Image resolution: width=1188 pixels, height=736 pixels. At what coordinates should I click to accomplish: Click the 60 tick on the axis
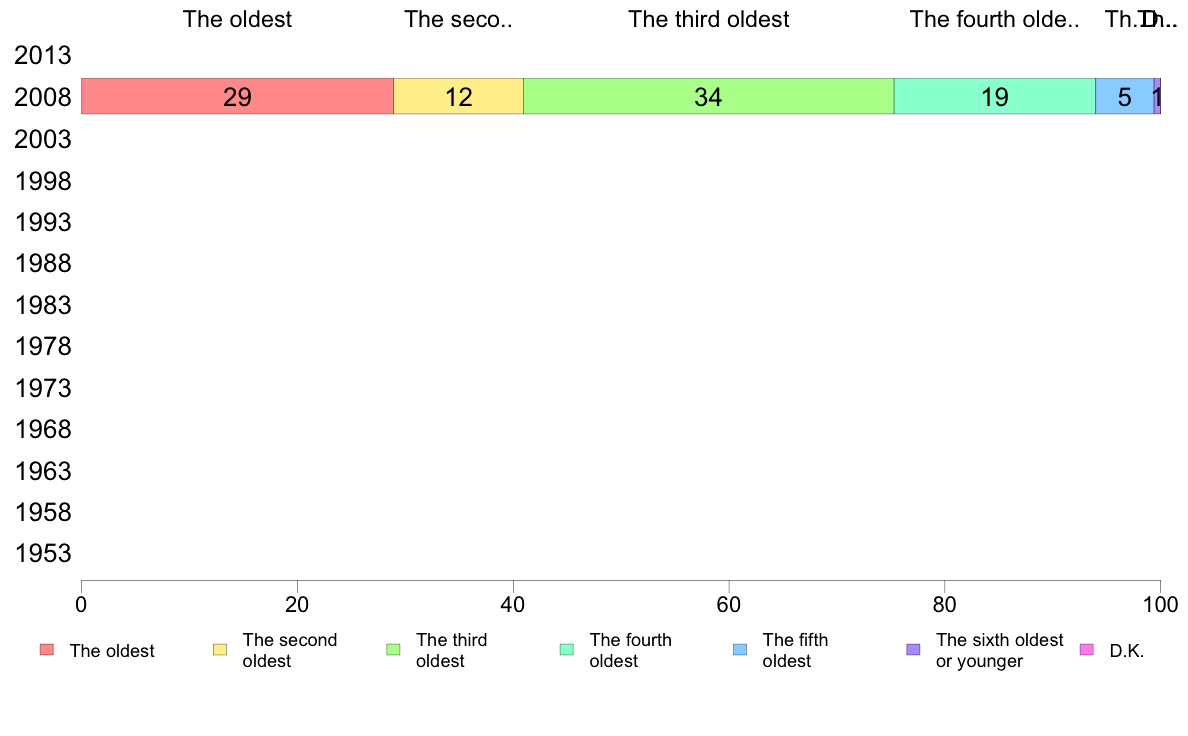729,604
